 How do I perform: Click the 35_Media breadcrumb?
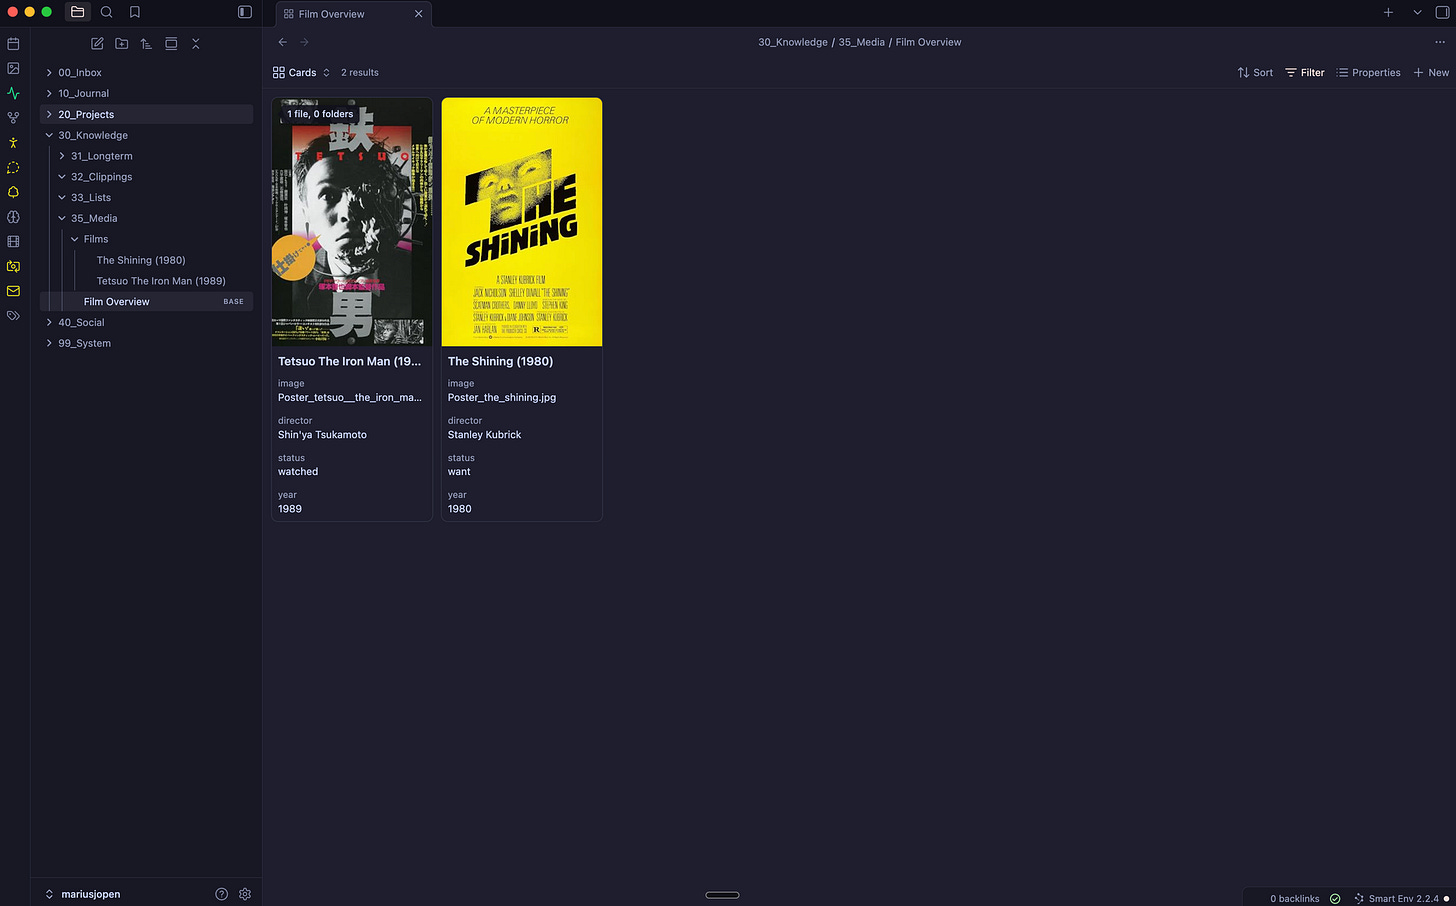pyautogui.click(x=861, y=42)
